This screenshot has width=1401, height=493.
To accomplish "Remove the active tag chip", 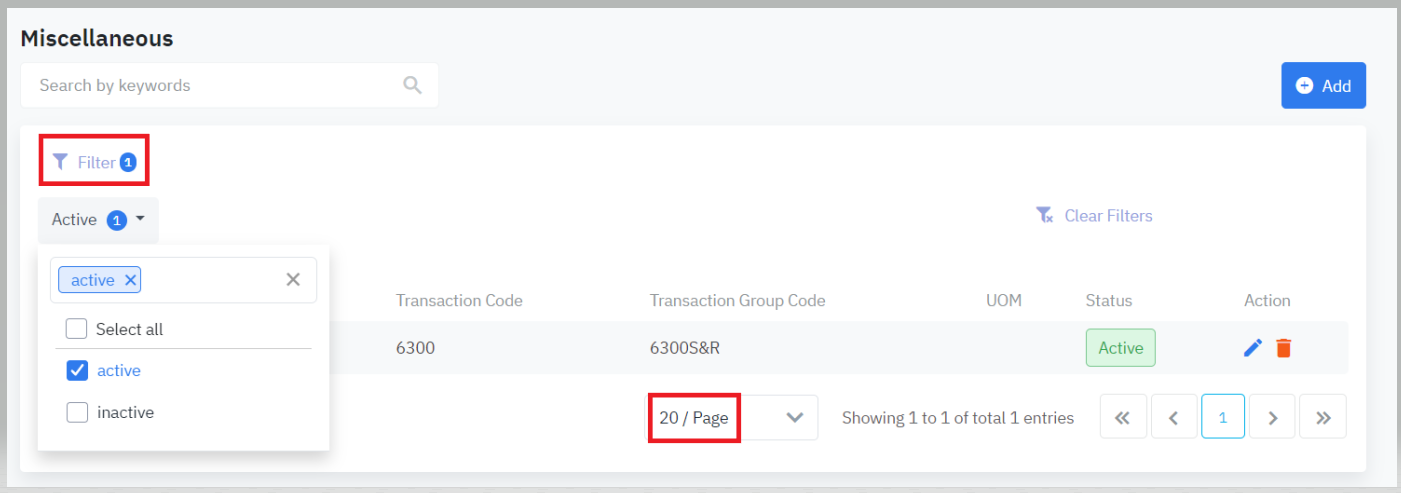I will [130, 280].
